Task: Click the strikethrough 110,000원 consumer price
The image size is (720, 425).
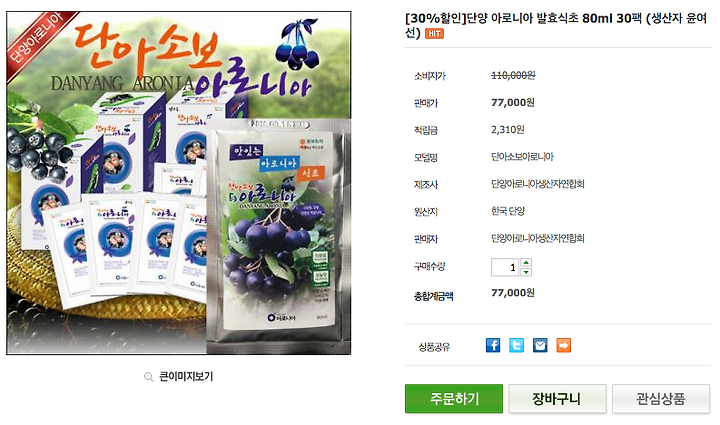Action: 513,75
